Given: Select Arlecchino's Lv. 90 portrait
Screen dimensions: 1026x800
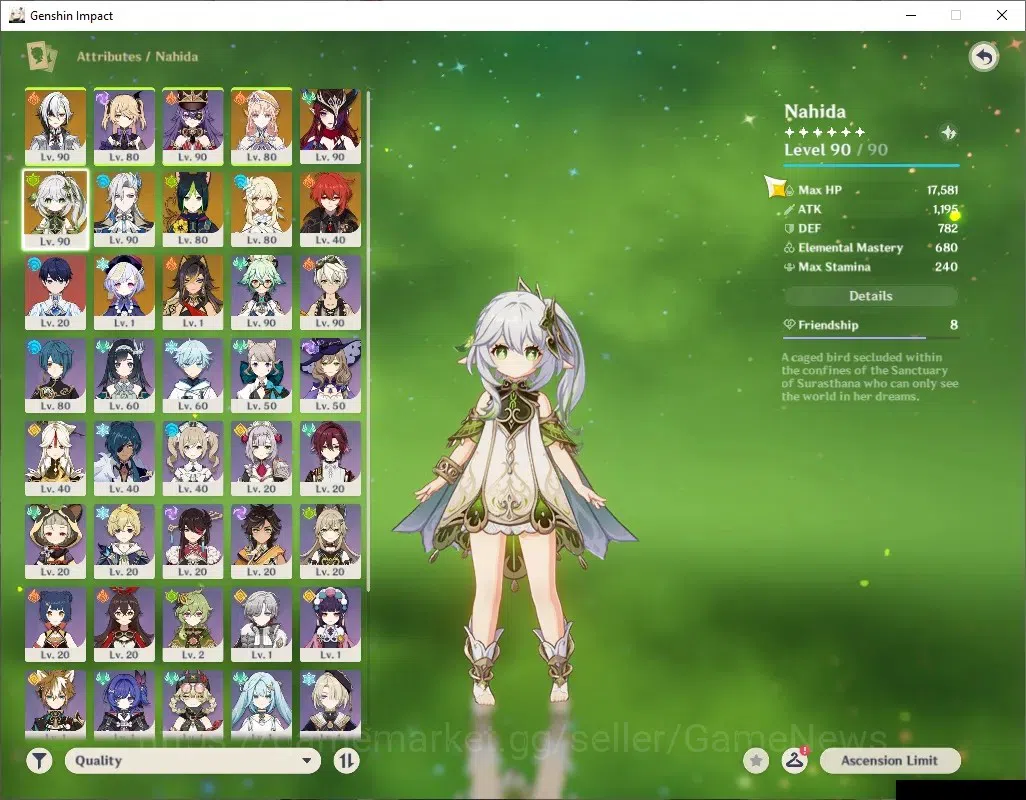Looking at the screenshot, I should point(56,126).
